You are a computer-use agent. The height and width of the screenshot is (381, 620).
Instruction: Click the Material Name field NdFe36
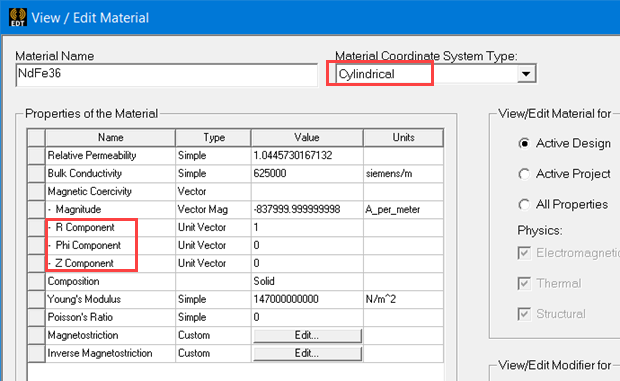[166, 75]
